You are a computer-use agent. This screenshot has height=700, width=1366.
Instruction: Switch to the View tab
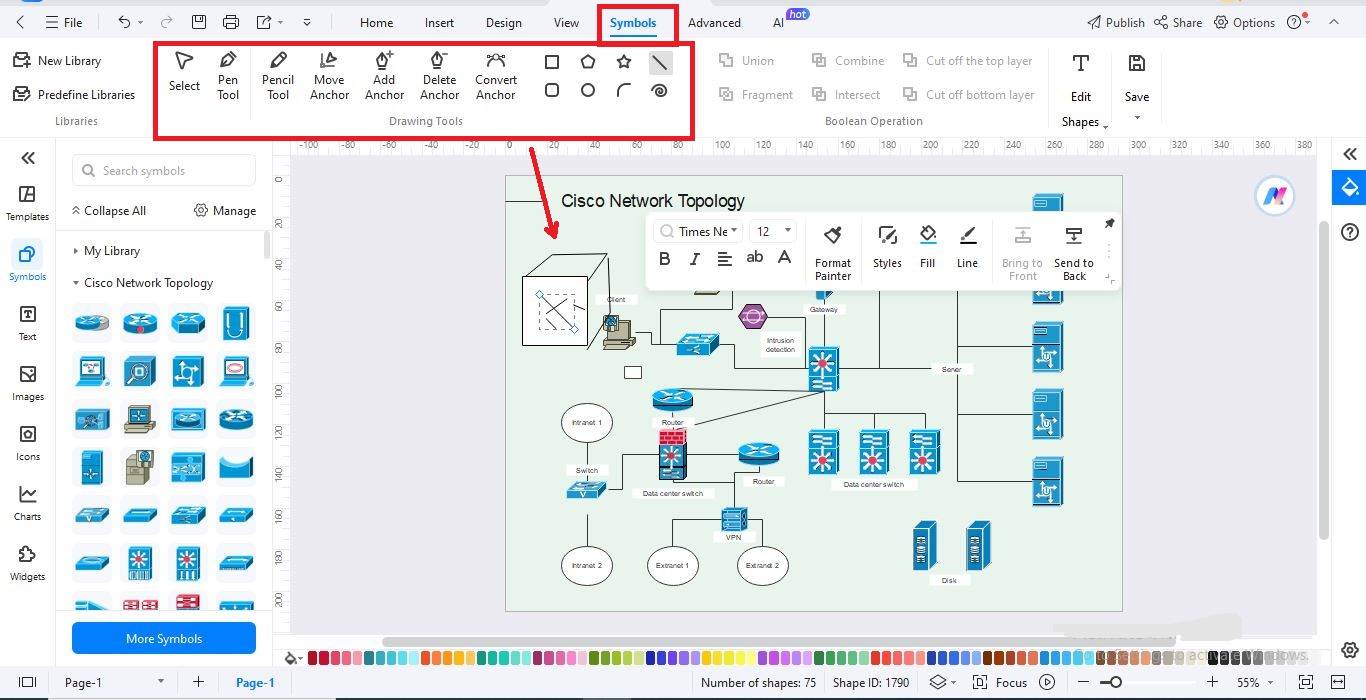566,22
